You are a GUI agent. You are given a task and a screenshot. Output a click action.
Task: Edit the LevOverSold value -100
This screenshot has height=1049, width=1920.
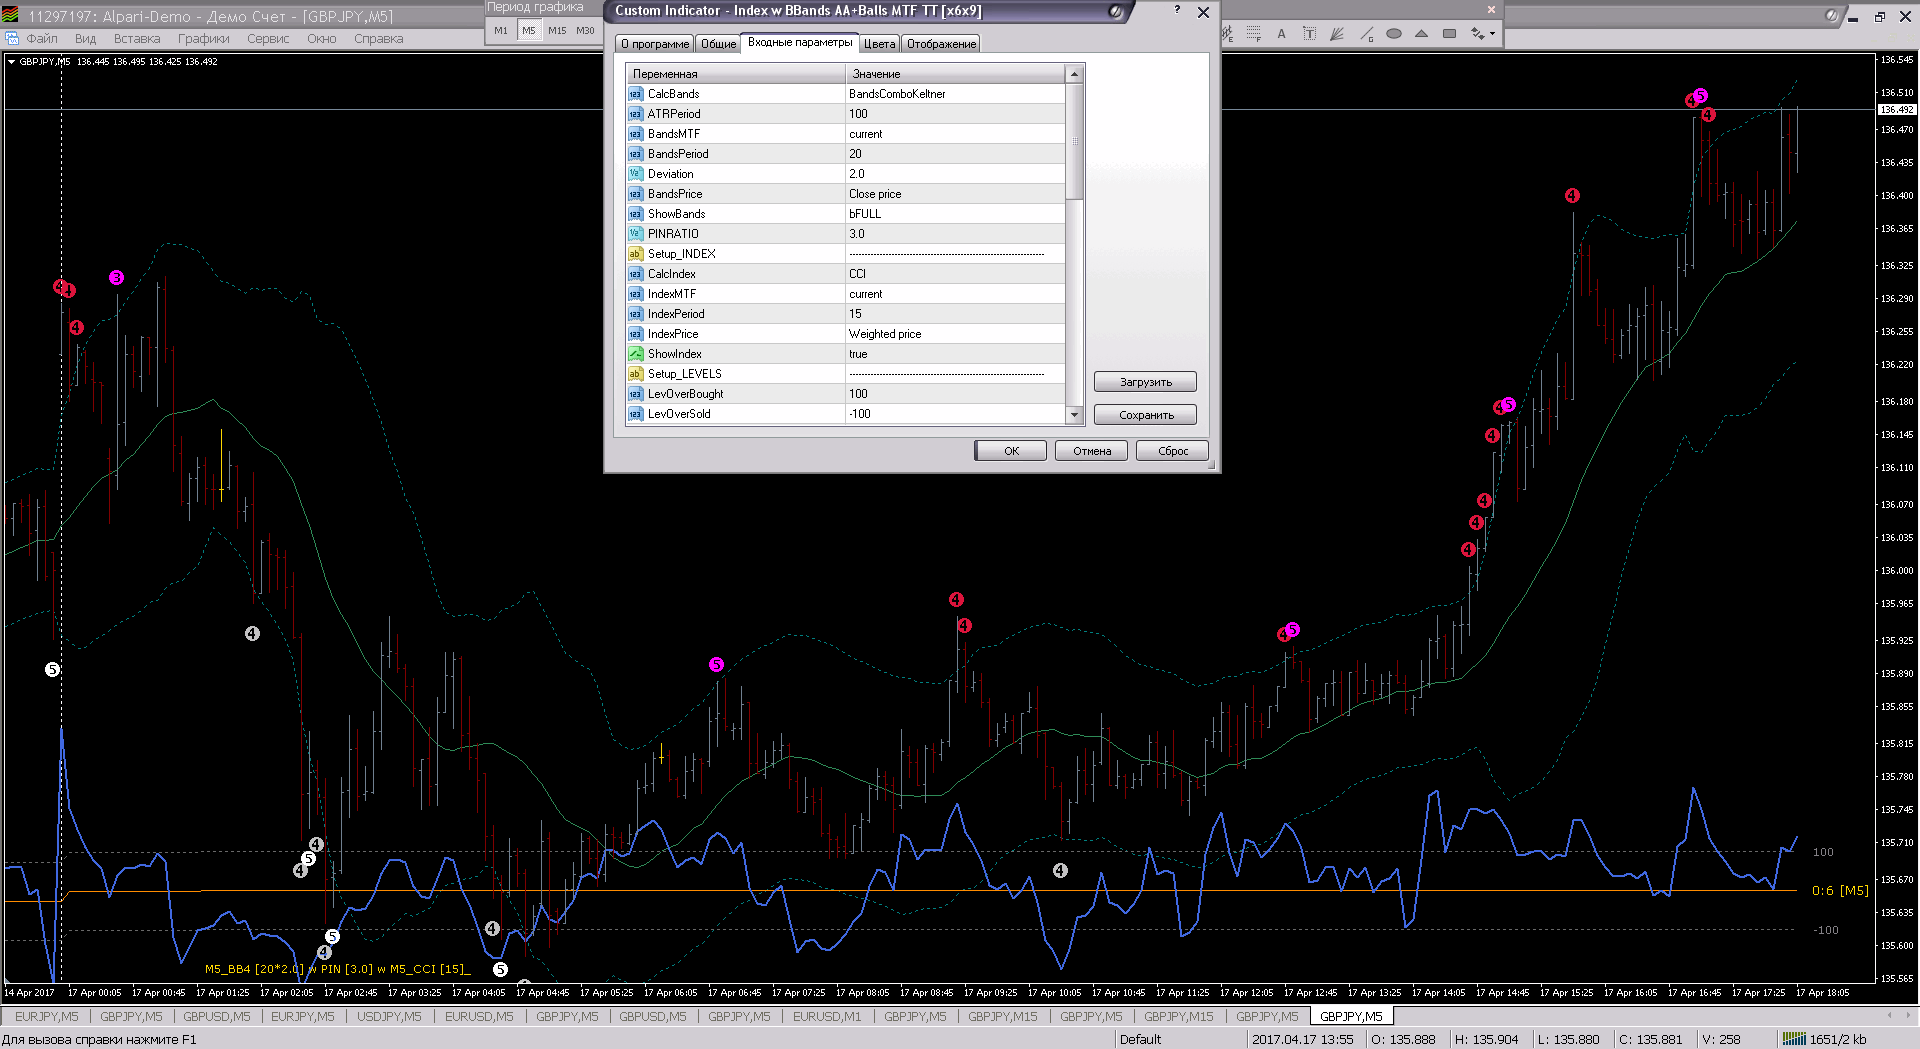tap(955, 414)
